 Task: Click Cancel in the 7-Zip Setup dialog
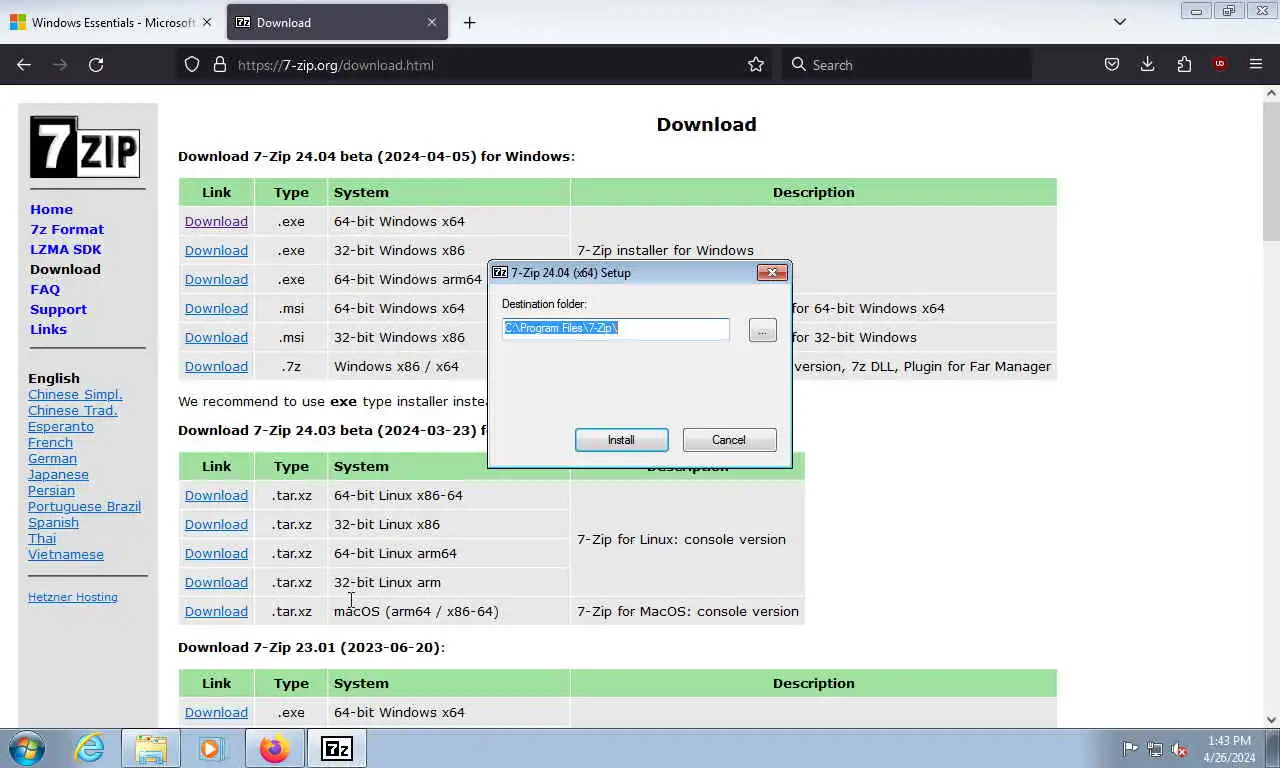click(729, 440)
